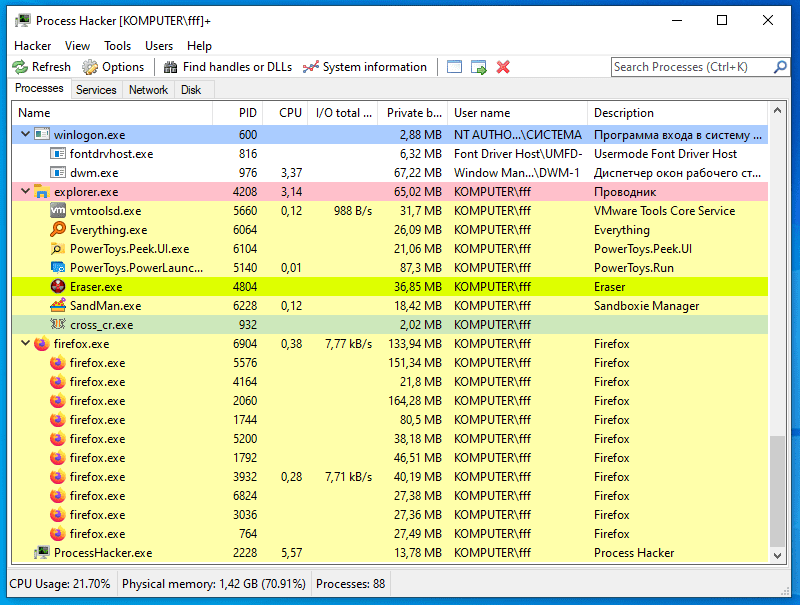Switch to the Network tab
The image size is (800, 605).
148,90
